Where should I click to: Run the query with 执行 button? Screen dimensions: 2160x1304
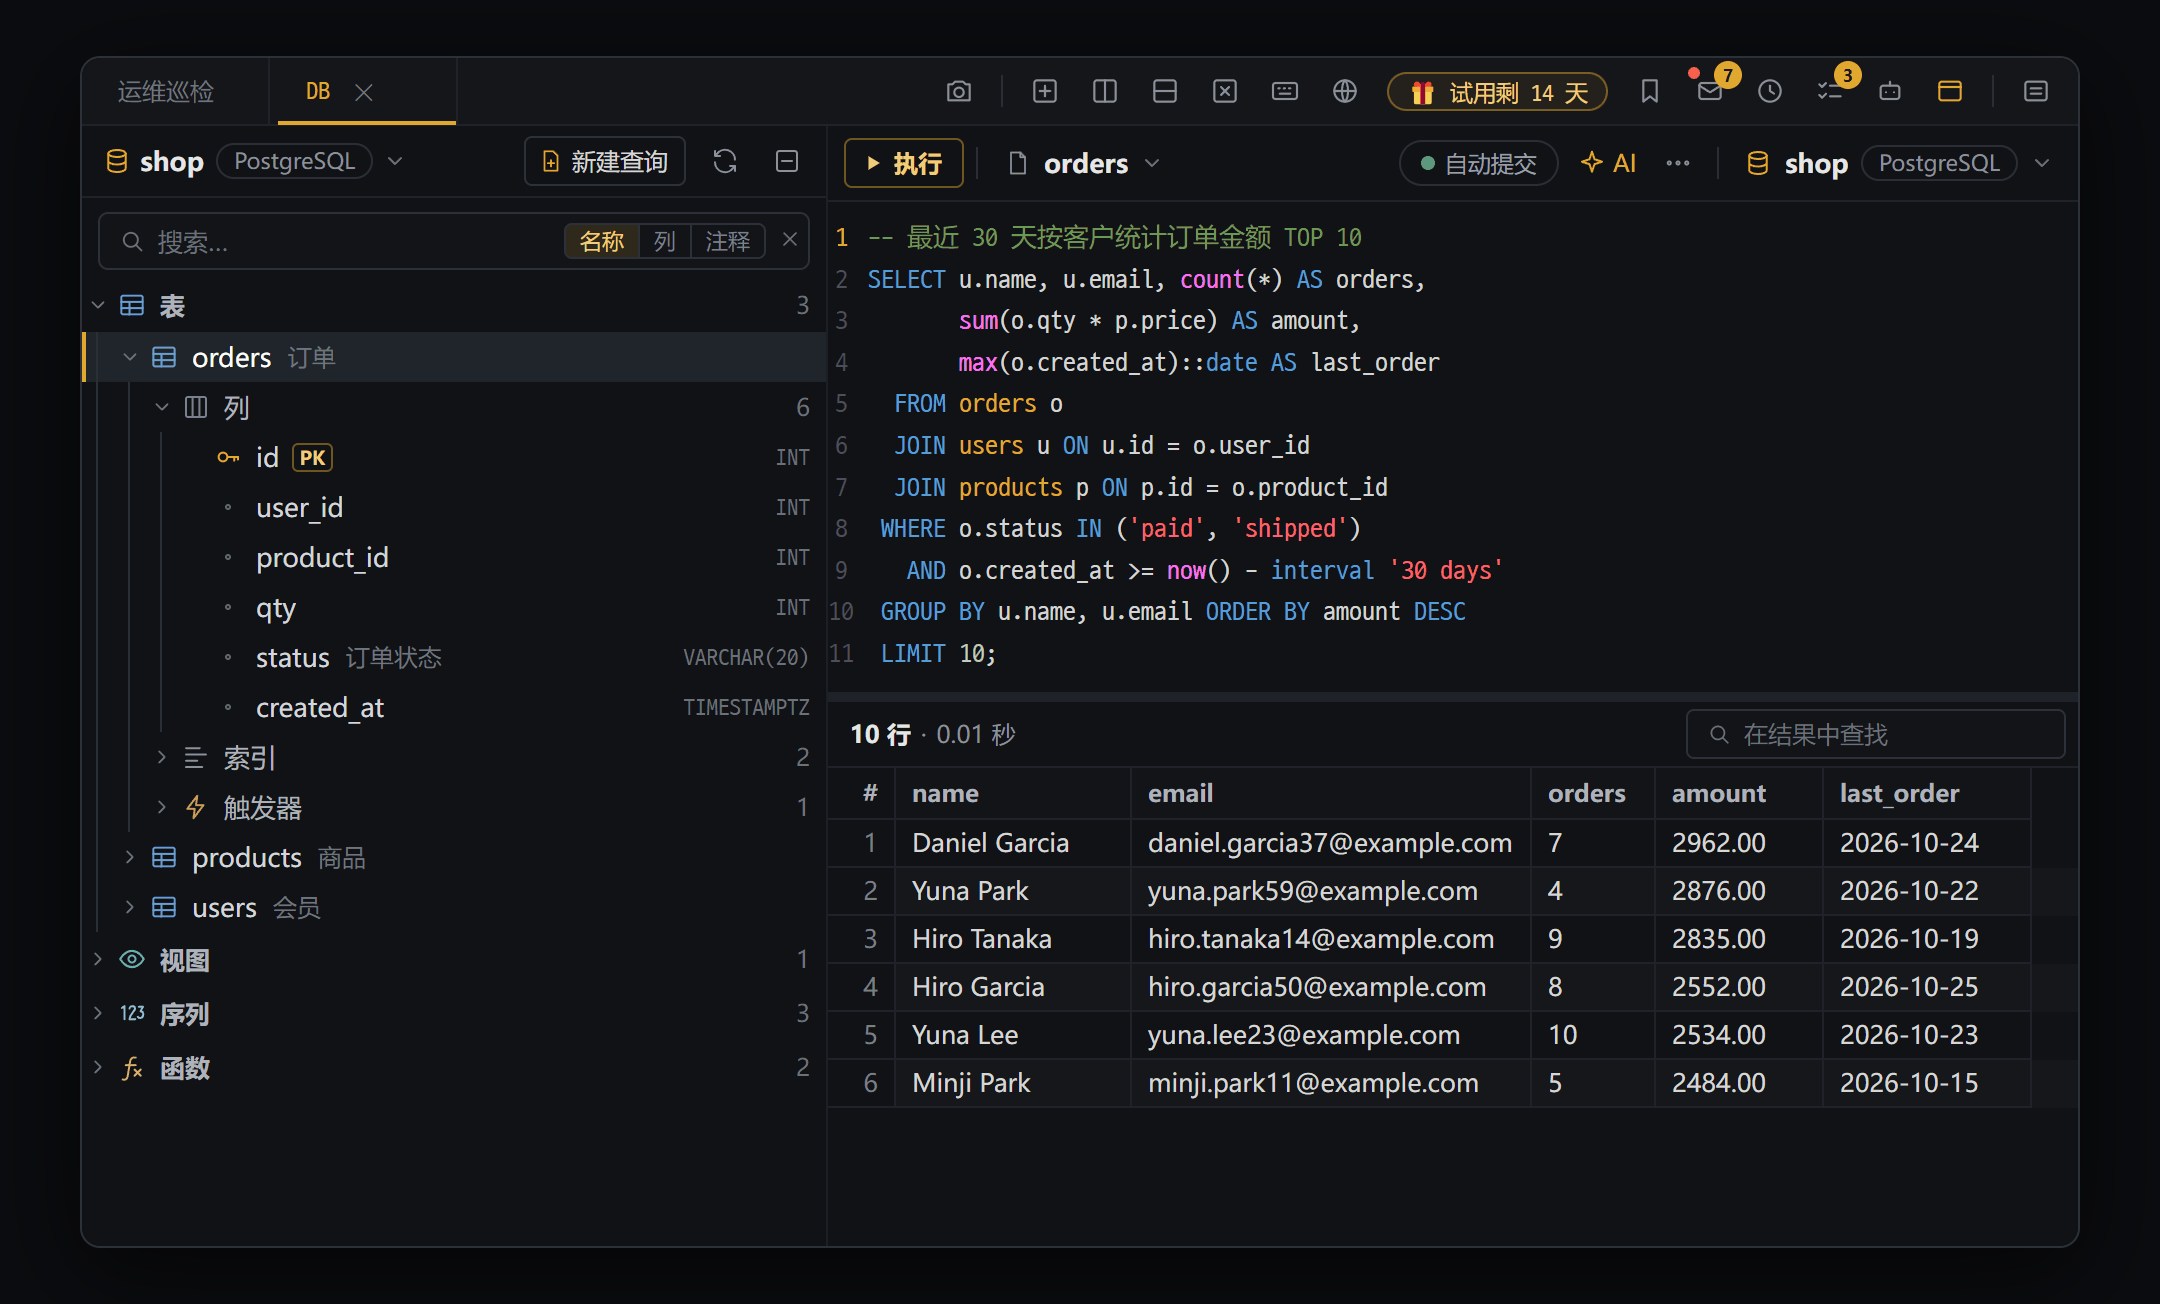904,163
